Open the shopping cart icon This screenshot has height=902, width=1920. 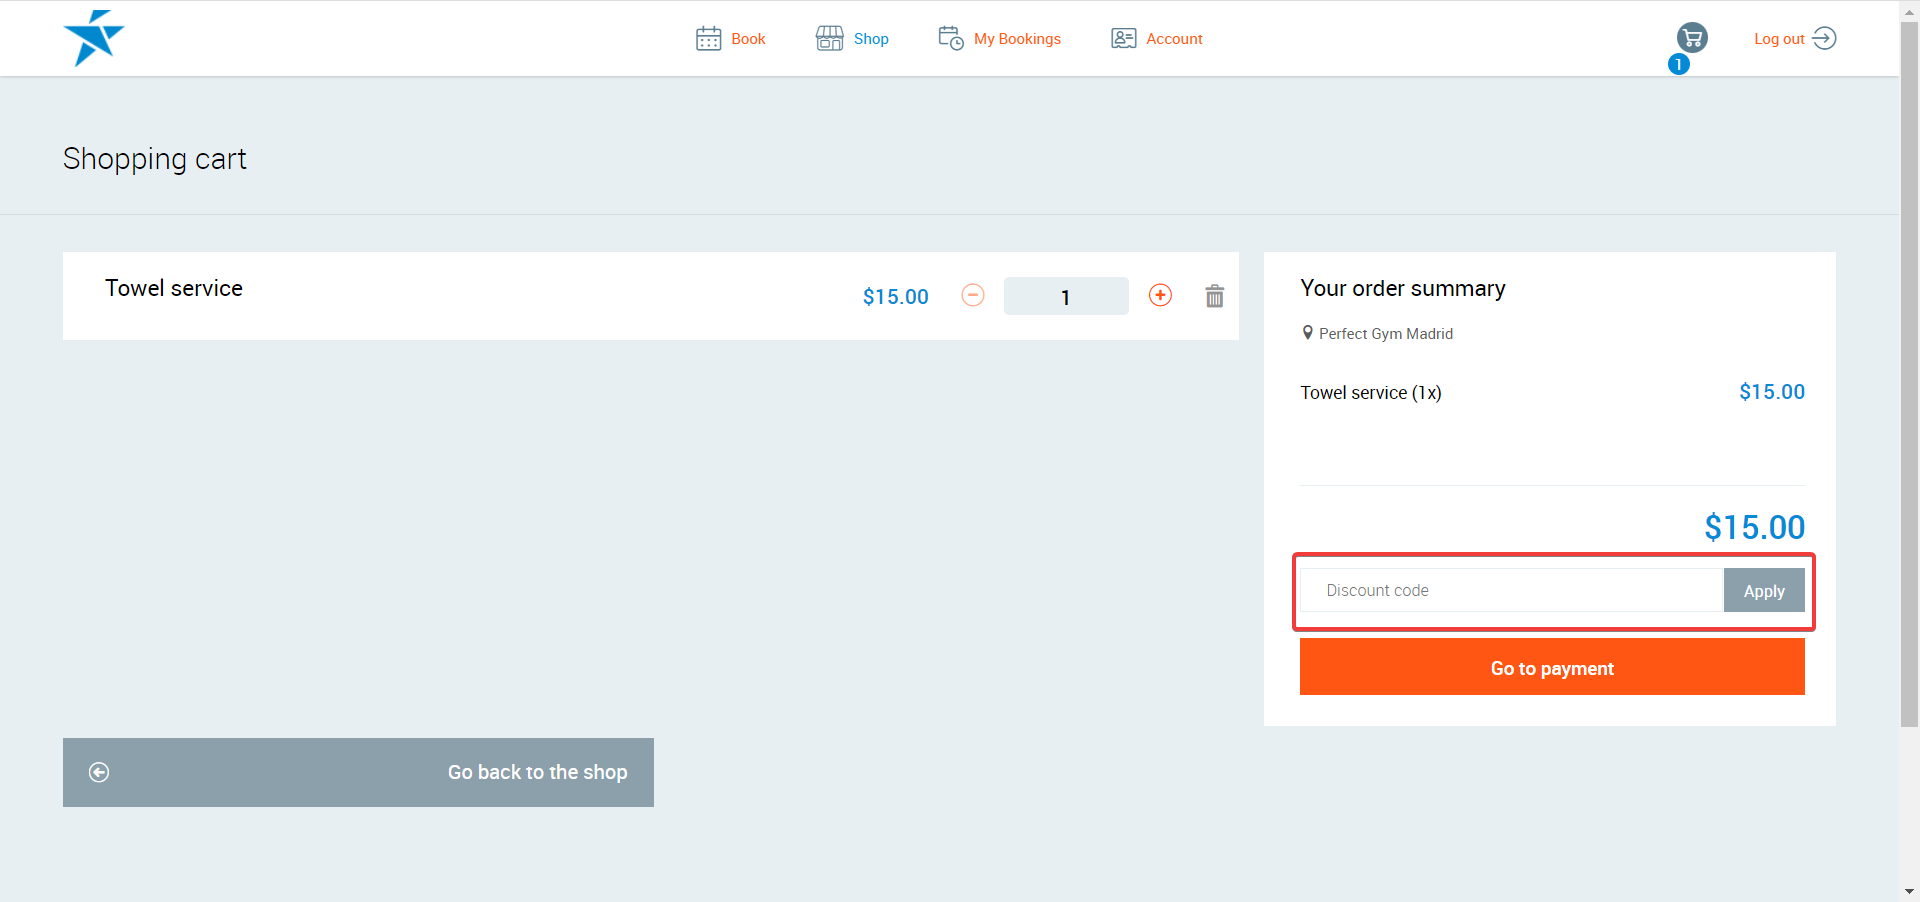[1691, 39]
